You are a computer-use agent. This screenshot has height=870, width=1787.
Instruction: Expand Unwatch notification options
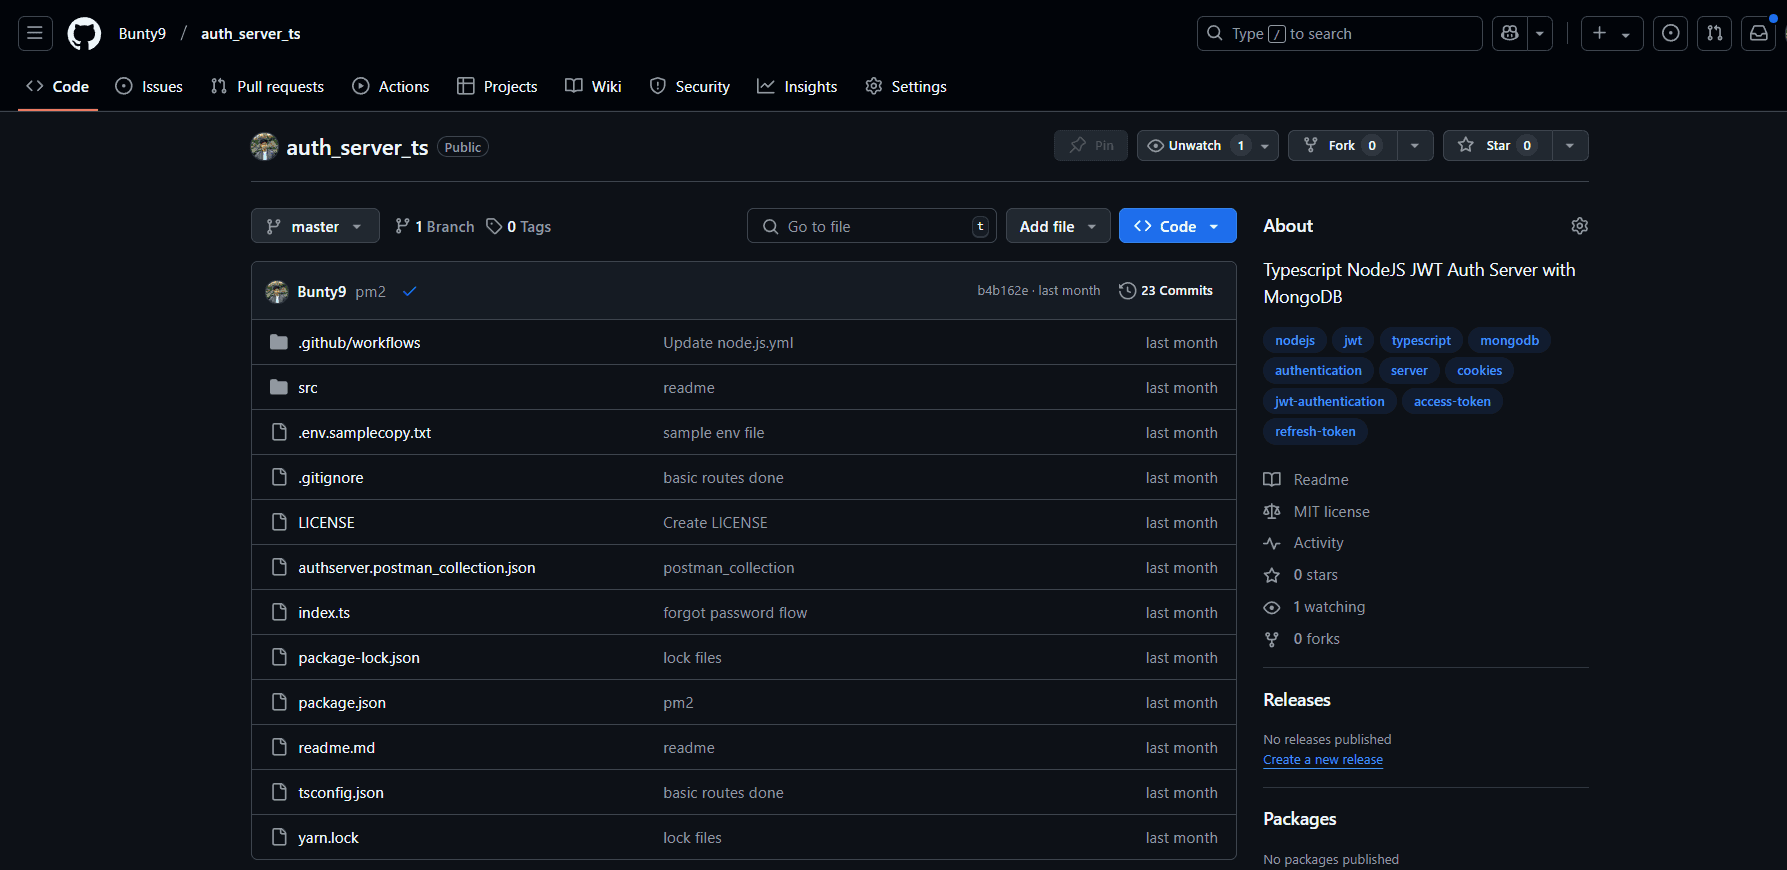1208,146
